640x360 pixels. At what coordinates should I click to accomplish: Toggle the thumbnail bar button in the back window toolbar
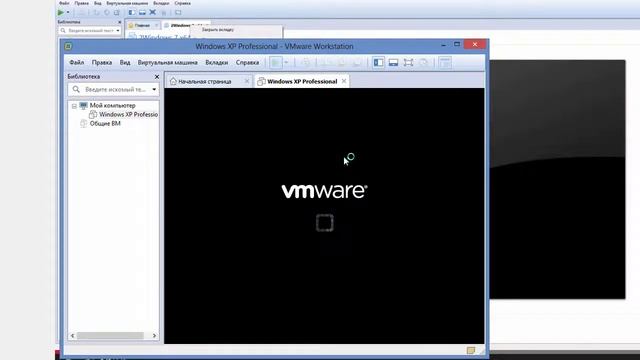coord(142,13)
